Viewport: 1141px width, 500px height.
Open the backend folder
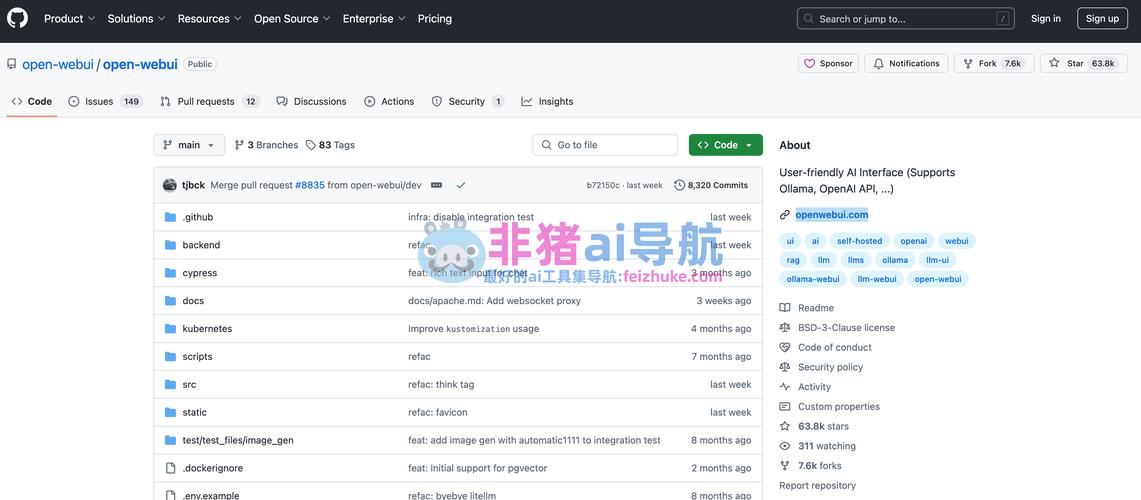(201, 245)
